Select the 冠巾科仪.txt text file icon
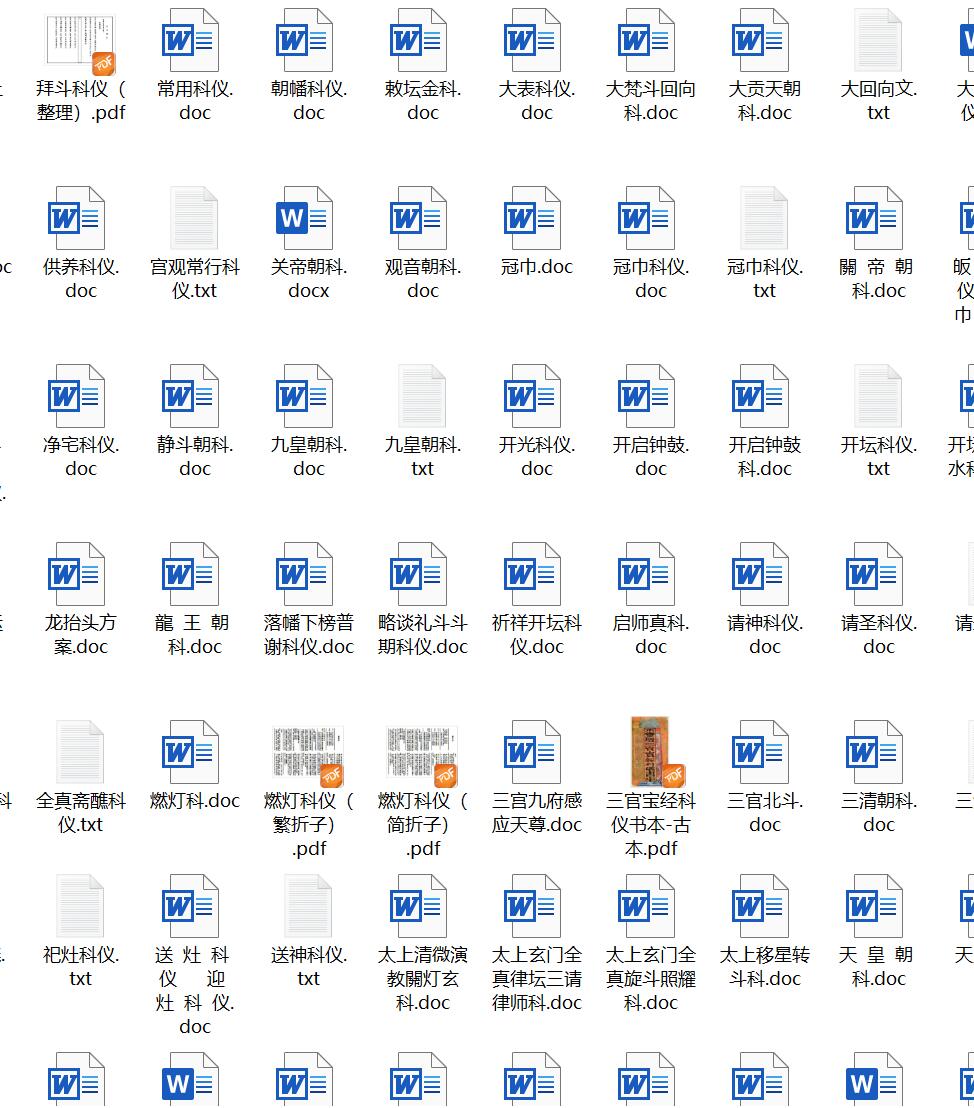 click(764, 218)
